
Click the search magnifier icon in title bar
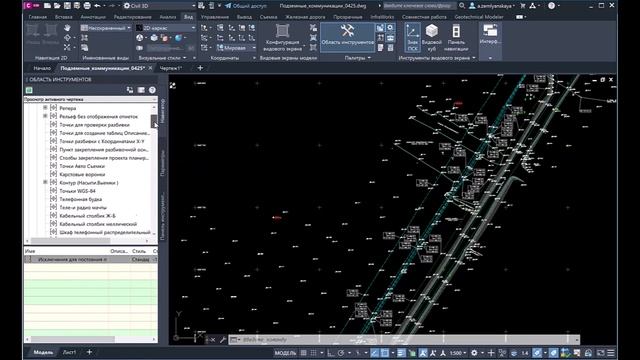[462, 6]
